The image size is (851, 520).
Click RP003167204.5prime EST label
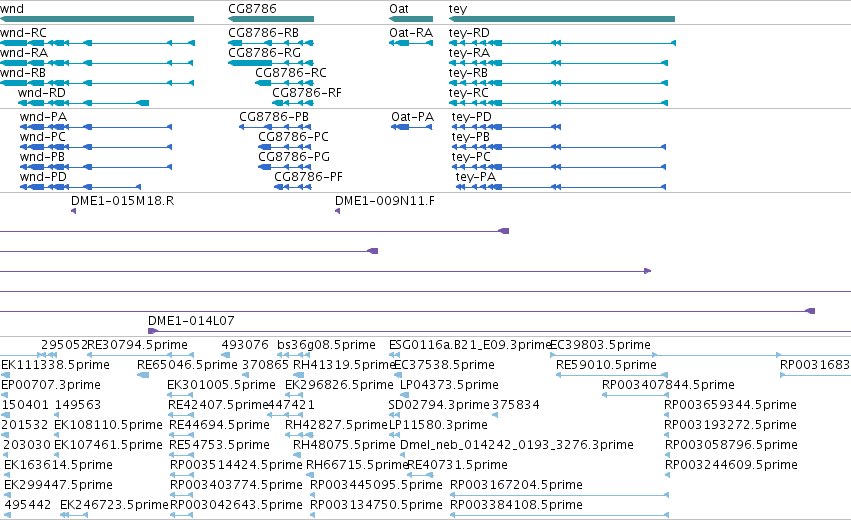pyautogui.click(x=517, y=485)
